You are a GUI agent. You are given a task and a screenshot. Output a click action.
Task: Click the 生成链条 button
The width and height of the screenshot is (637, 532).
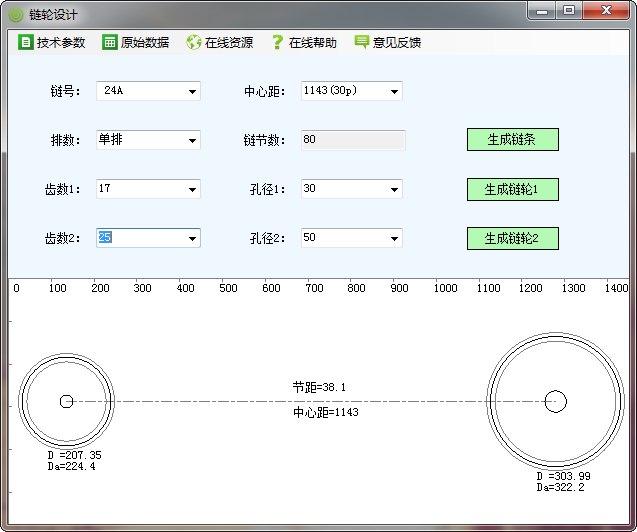tap(513, 139)
